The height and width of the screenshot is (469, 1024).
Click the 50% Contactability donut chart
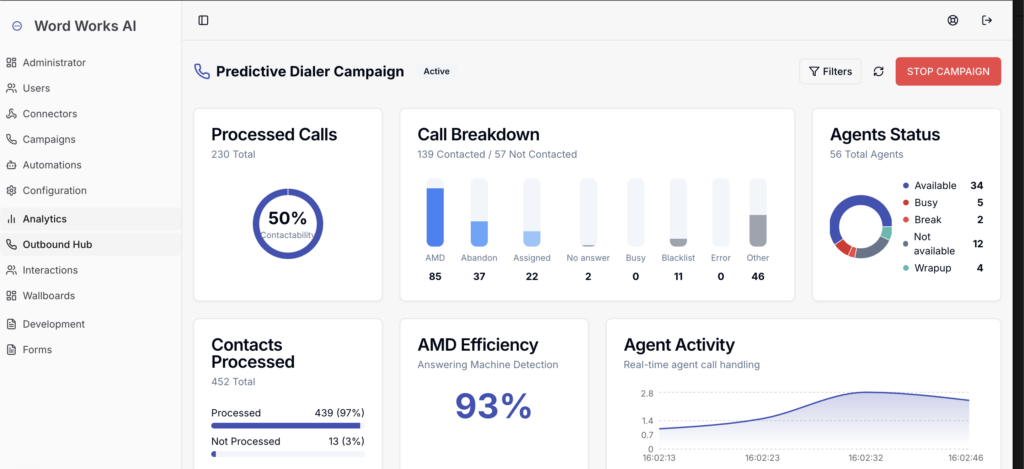click(x=287, y=223)
